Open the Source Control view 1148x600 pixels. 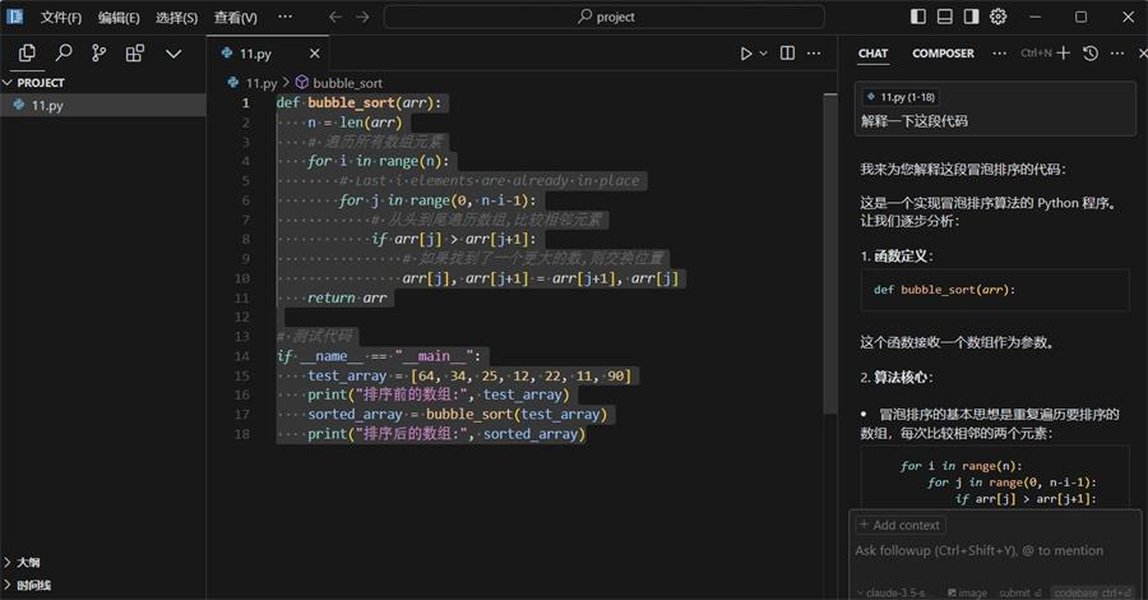click(99, 52)
